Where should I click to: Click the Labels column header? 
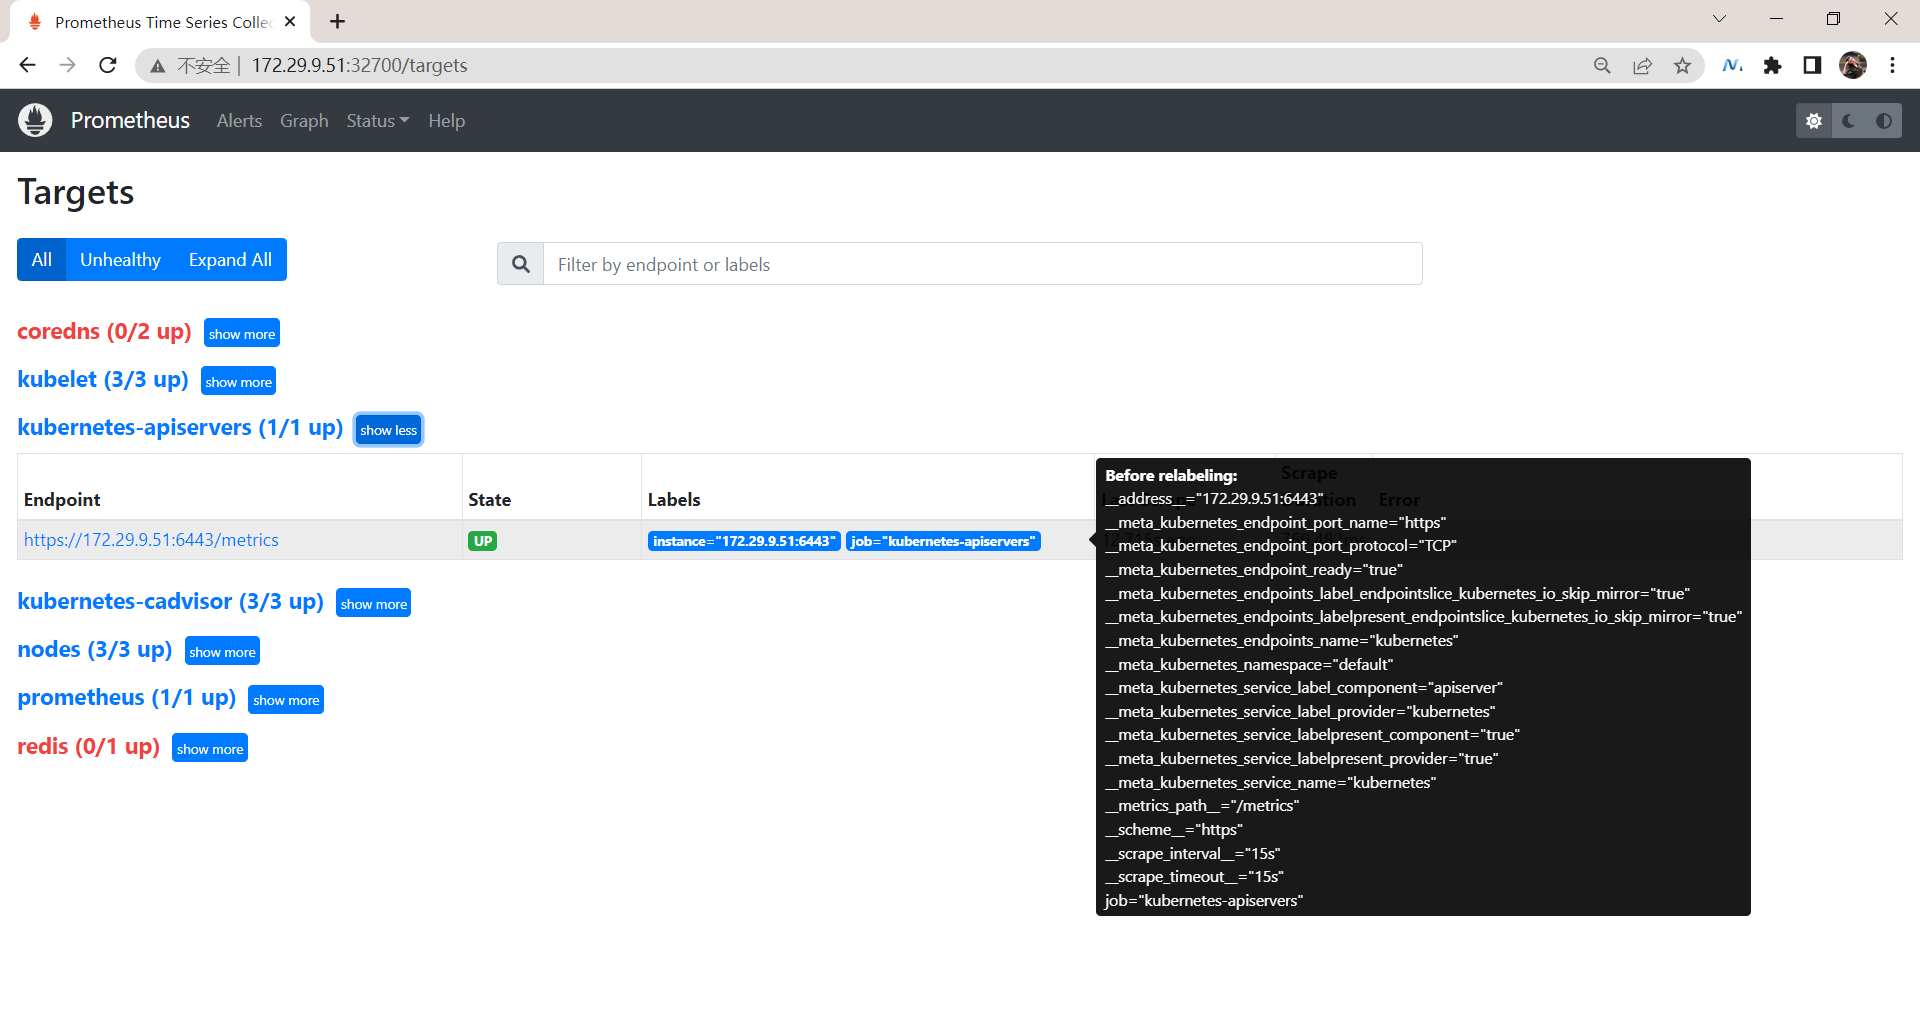coord(674,500)
